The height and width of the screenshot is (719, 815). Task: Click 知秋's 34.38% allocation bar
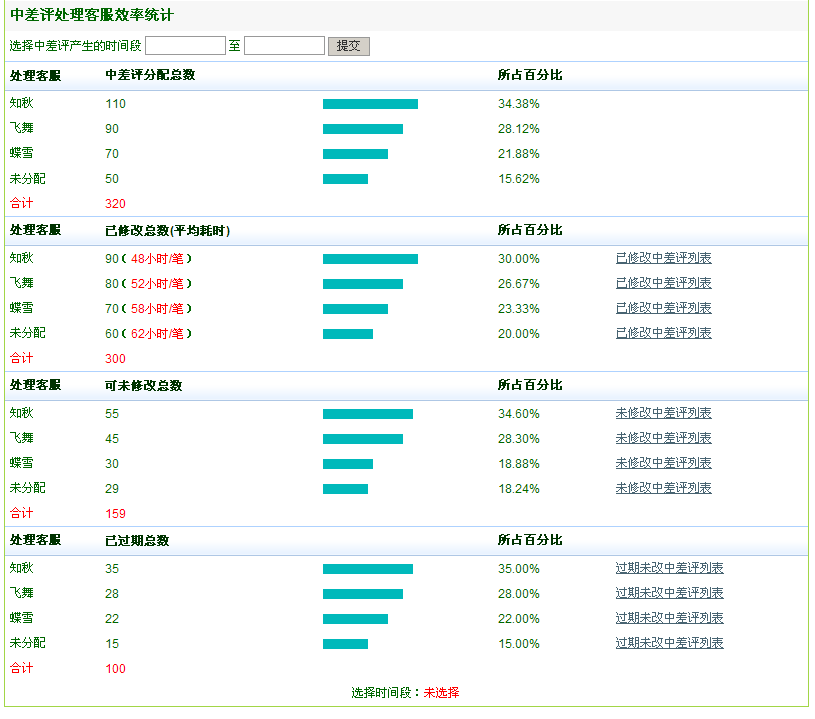(x=370, y=104)
